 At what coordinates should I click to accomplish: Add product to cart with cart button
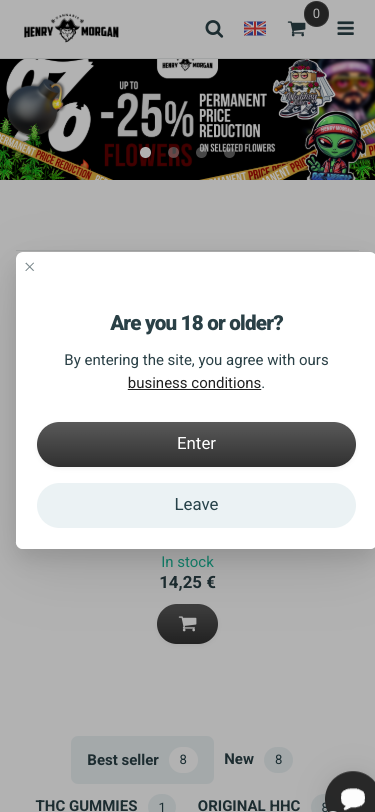click(x=188, y=624)
